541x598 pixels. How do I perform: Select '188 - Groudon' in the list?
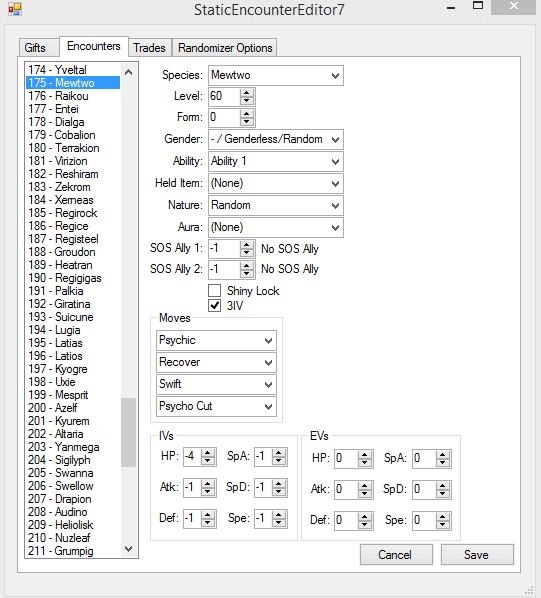click(x=73, y=252)
